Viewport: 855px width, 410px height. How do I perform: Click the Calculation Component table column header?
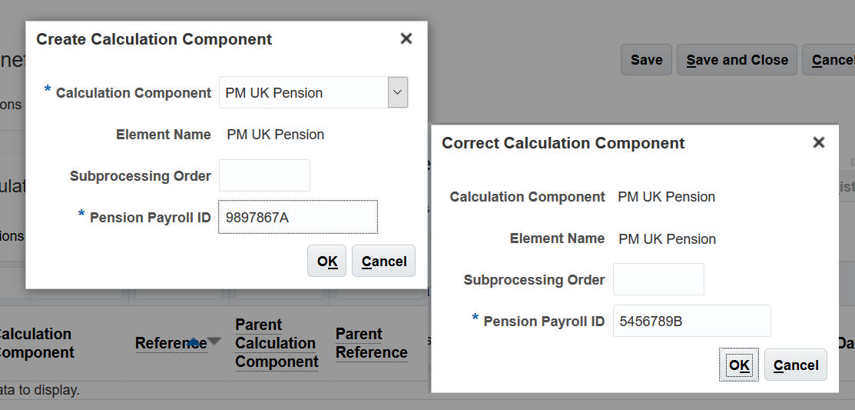tap(35, 343)
